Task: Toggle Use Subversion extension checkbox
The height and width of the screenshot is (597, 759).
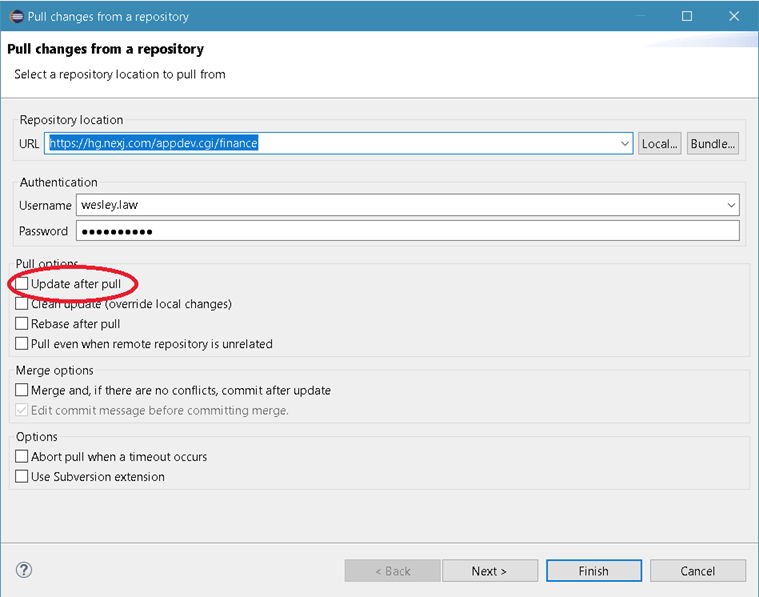Action: pos(22,477)
